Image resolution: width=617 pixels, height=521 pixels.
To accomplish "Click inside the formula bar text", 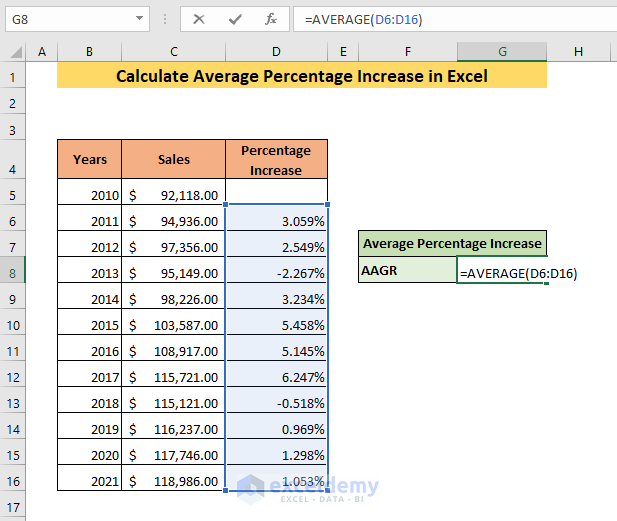I will point(455,19).
